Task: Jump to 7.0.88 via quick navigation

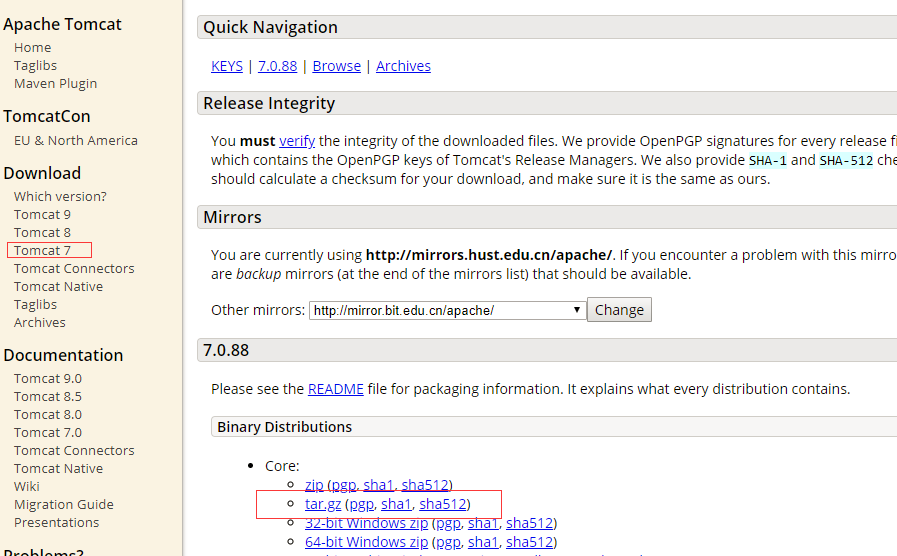Action: (x=277, y=66)
